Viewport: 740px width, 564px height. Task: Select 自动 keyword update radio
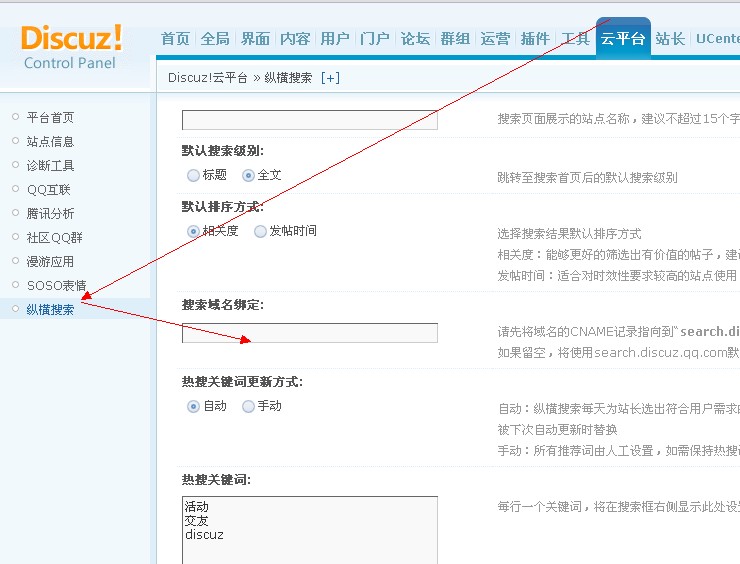[x=193, y=406]
